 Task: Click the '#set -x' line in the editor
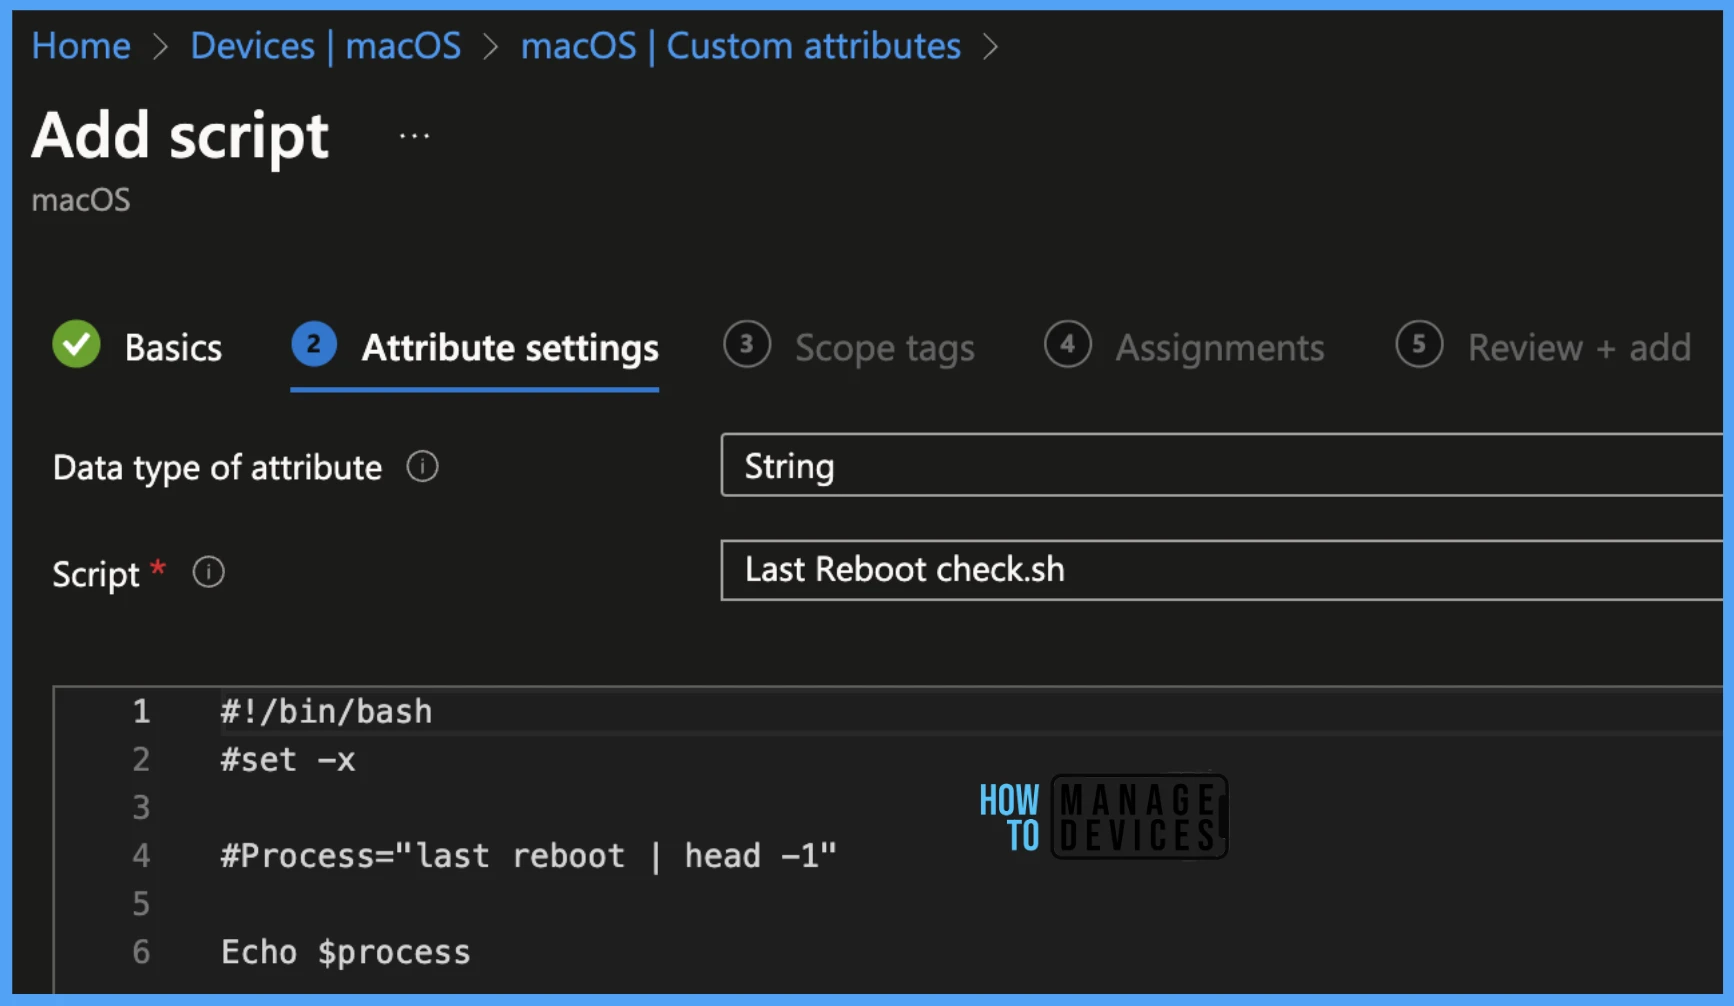click(288, 760)
